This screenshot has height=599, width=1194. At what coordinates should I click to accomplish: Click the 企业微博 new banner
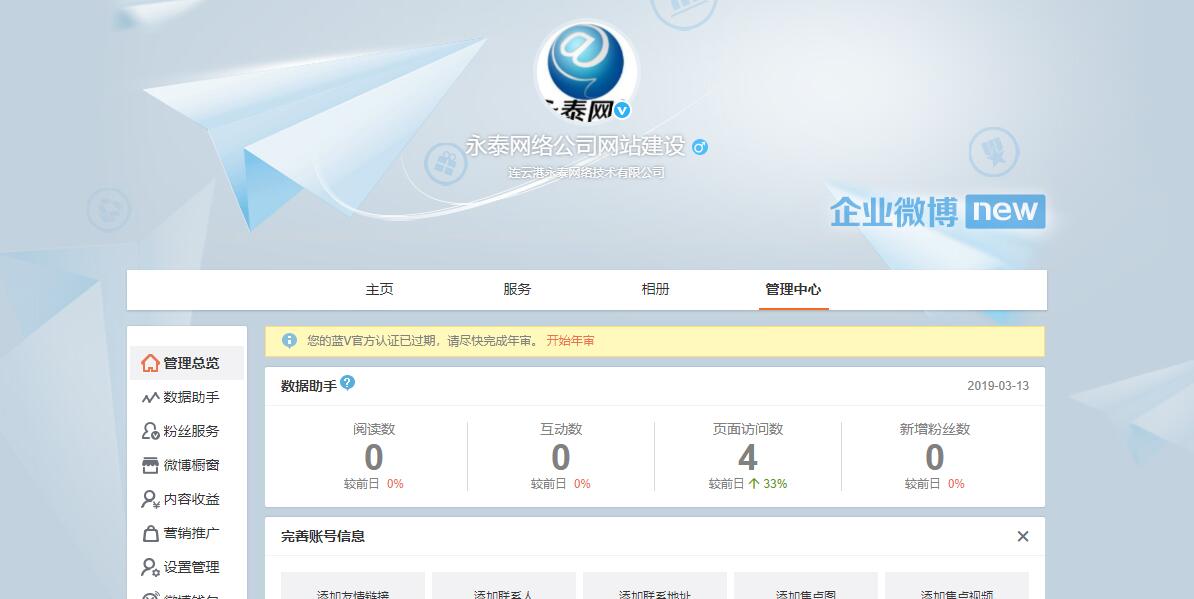pyautogui.click(x=937, y=212)
